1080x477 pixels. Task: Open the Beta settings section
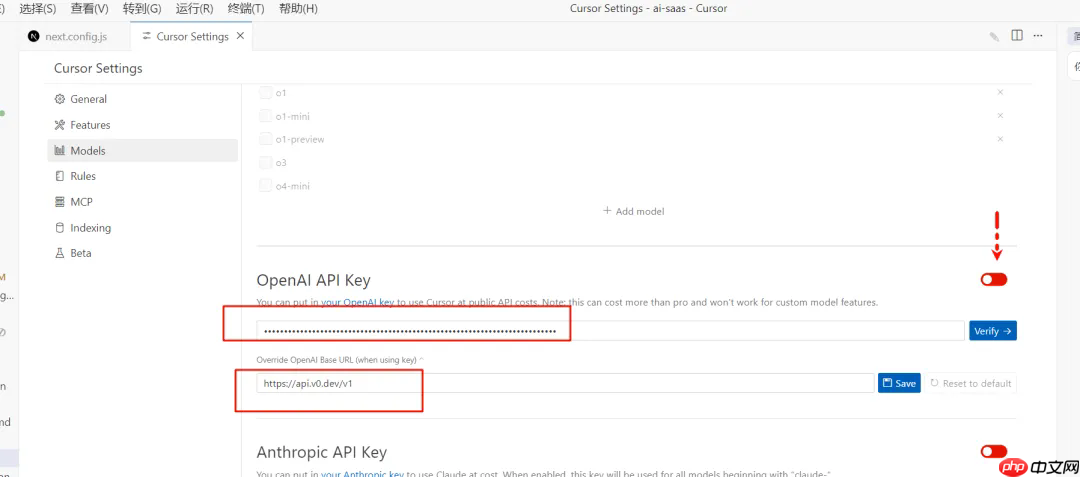click(80, 253)
